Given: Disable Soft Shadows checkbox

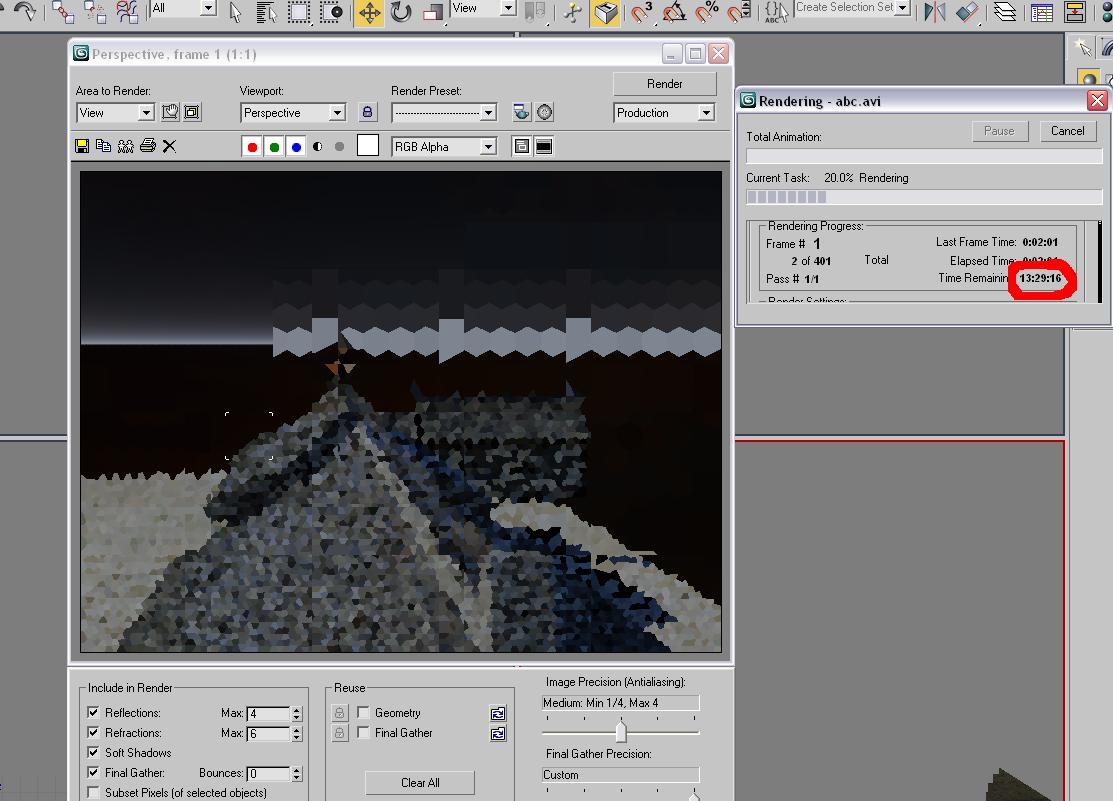Looking at the screenshot, I should (x=93, y=753).
